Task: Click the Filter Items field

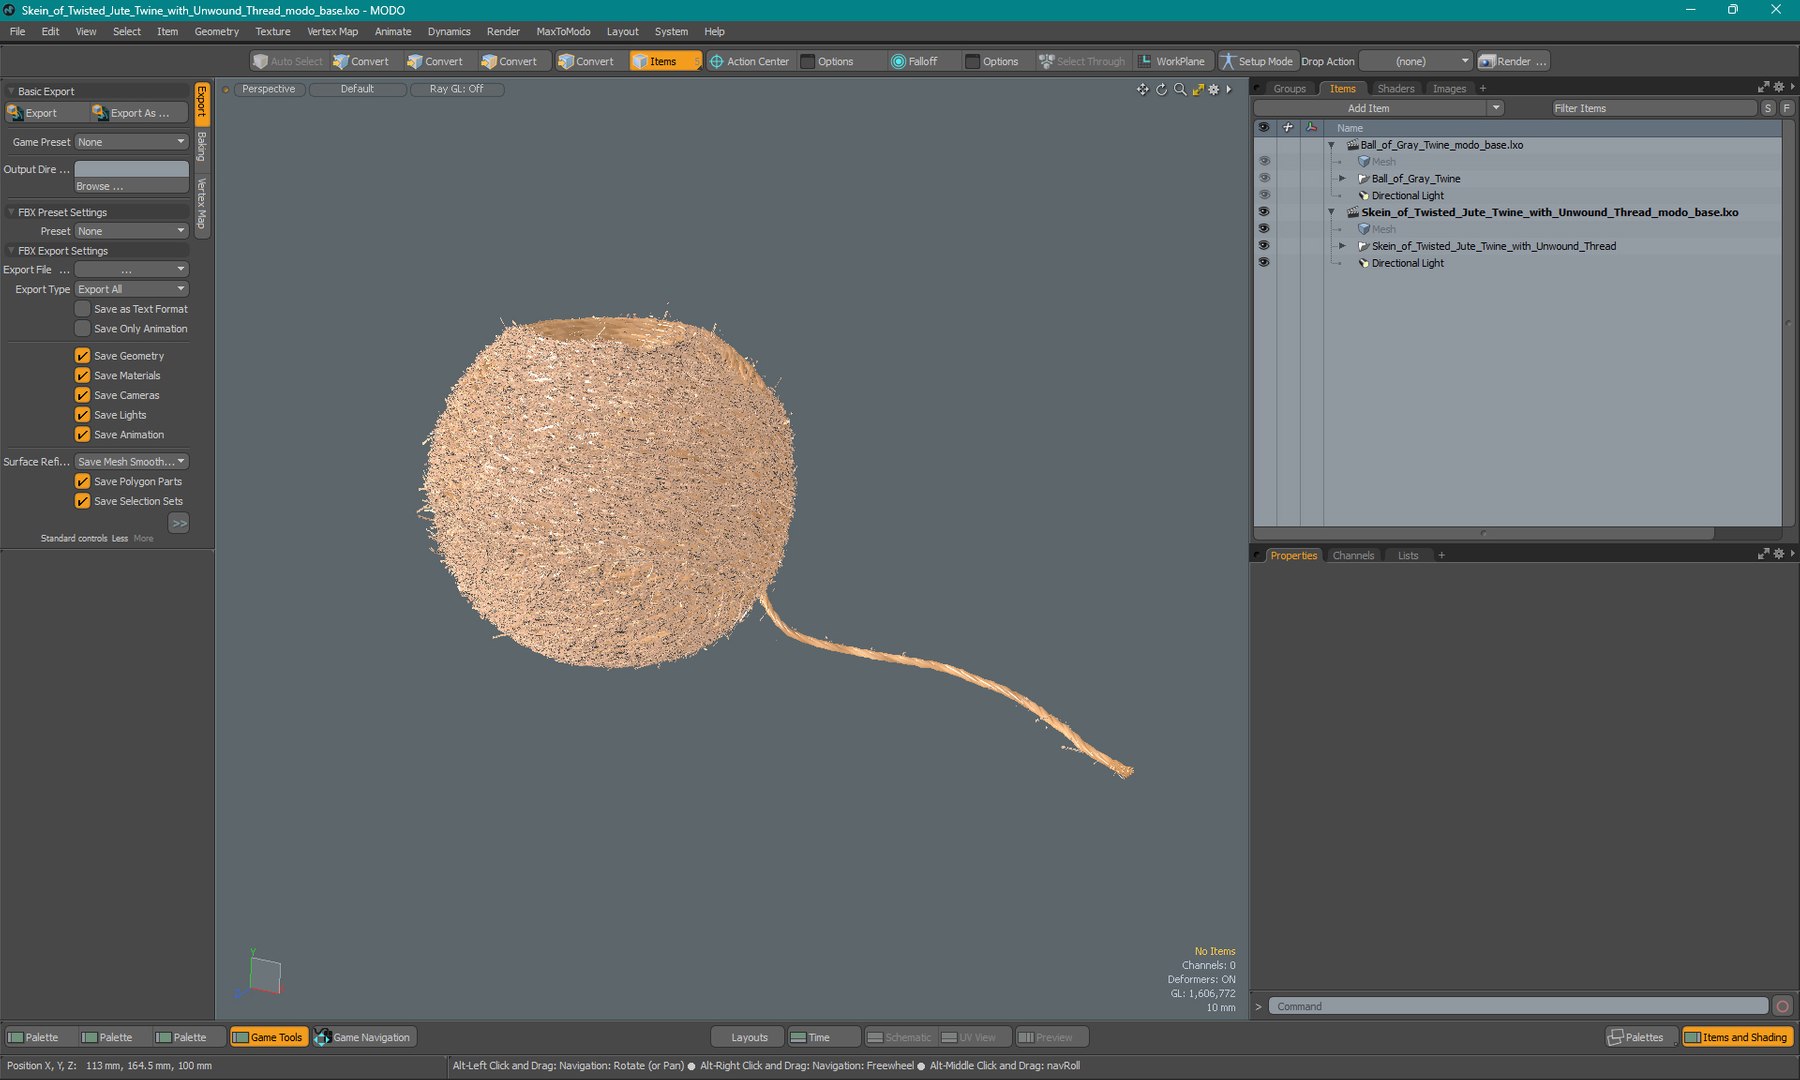Action: (1654, 108)
